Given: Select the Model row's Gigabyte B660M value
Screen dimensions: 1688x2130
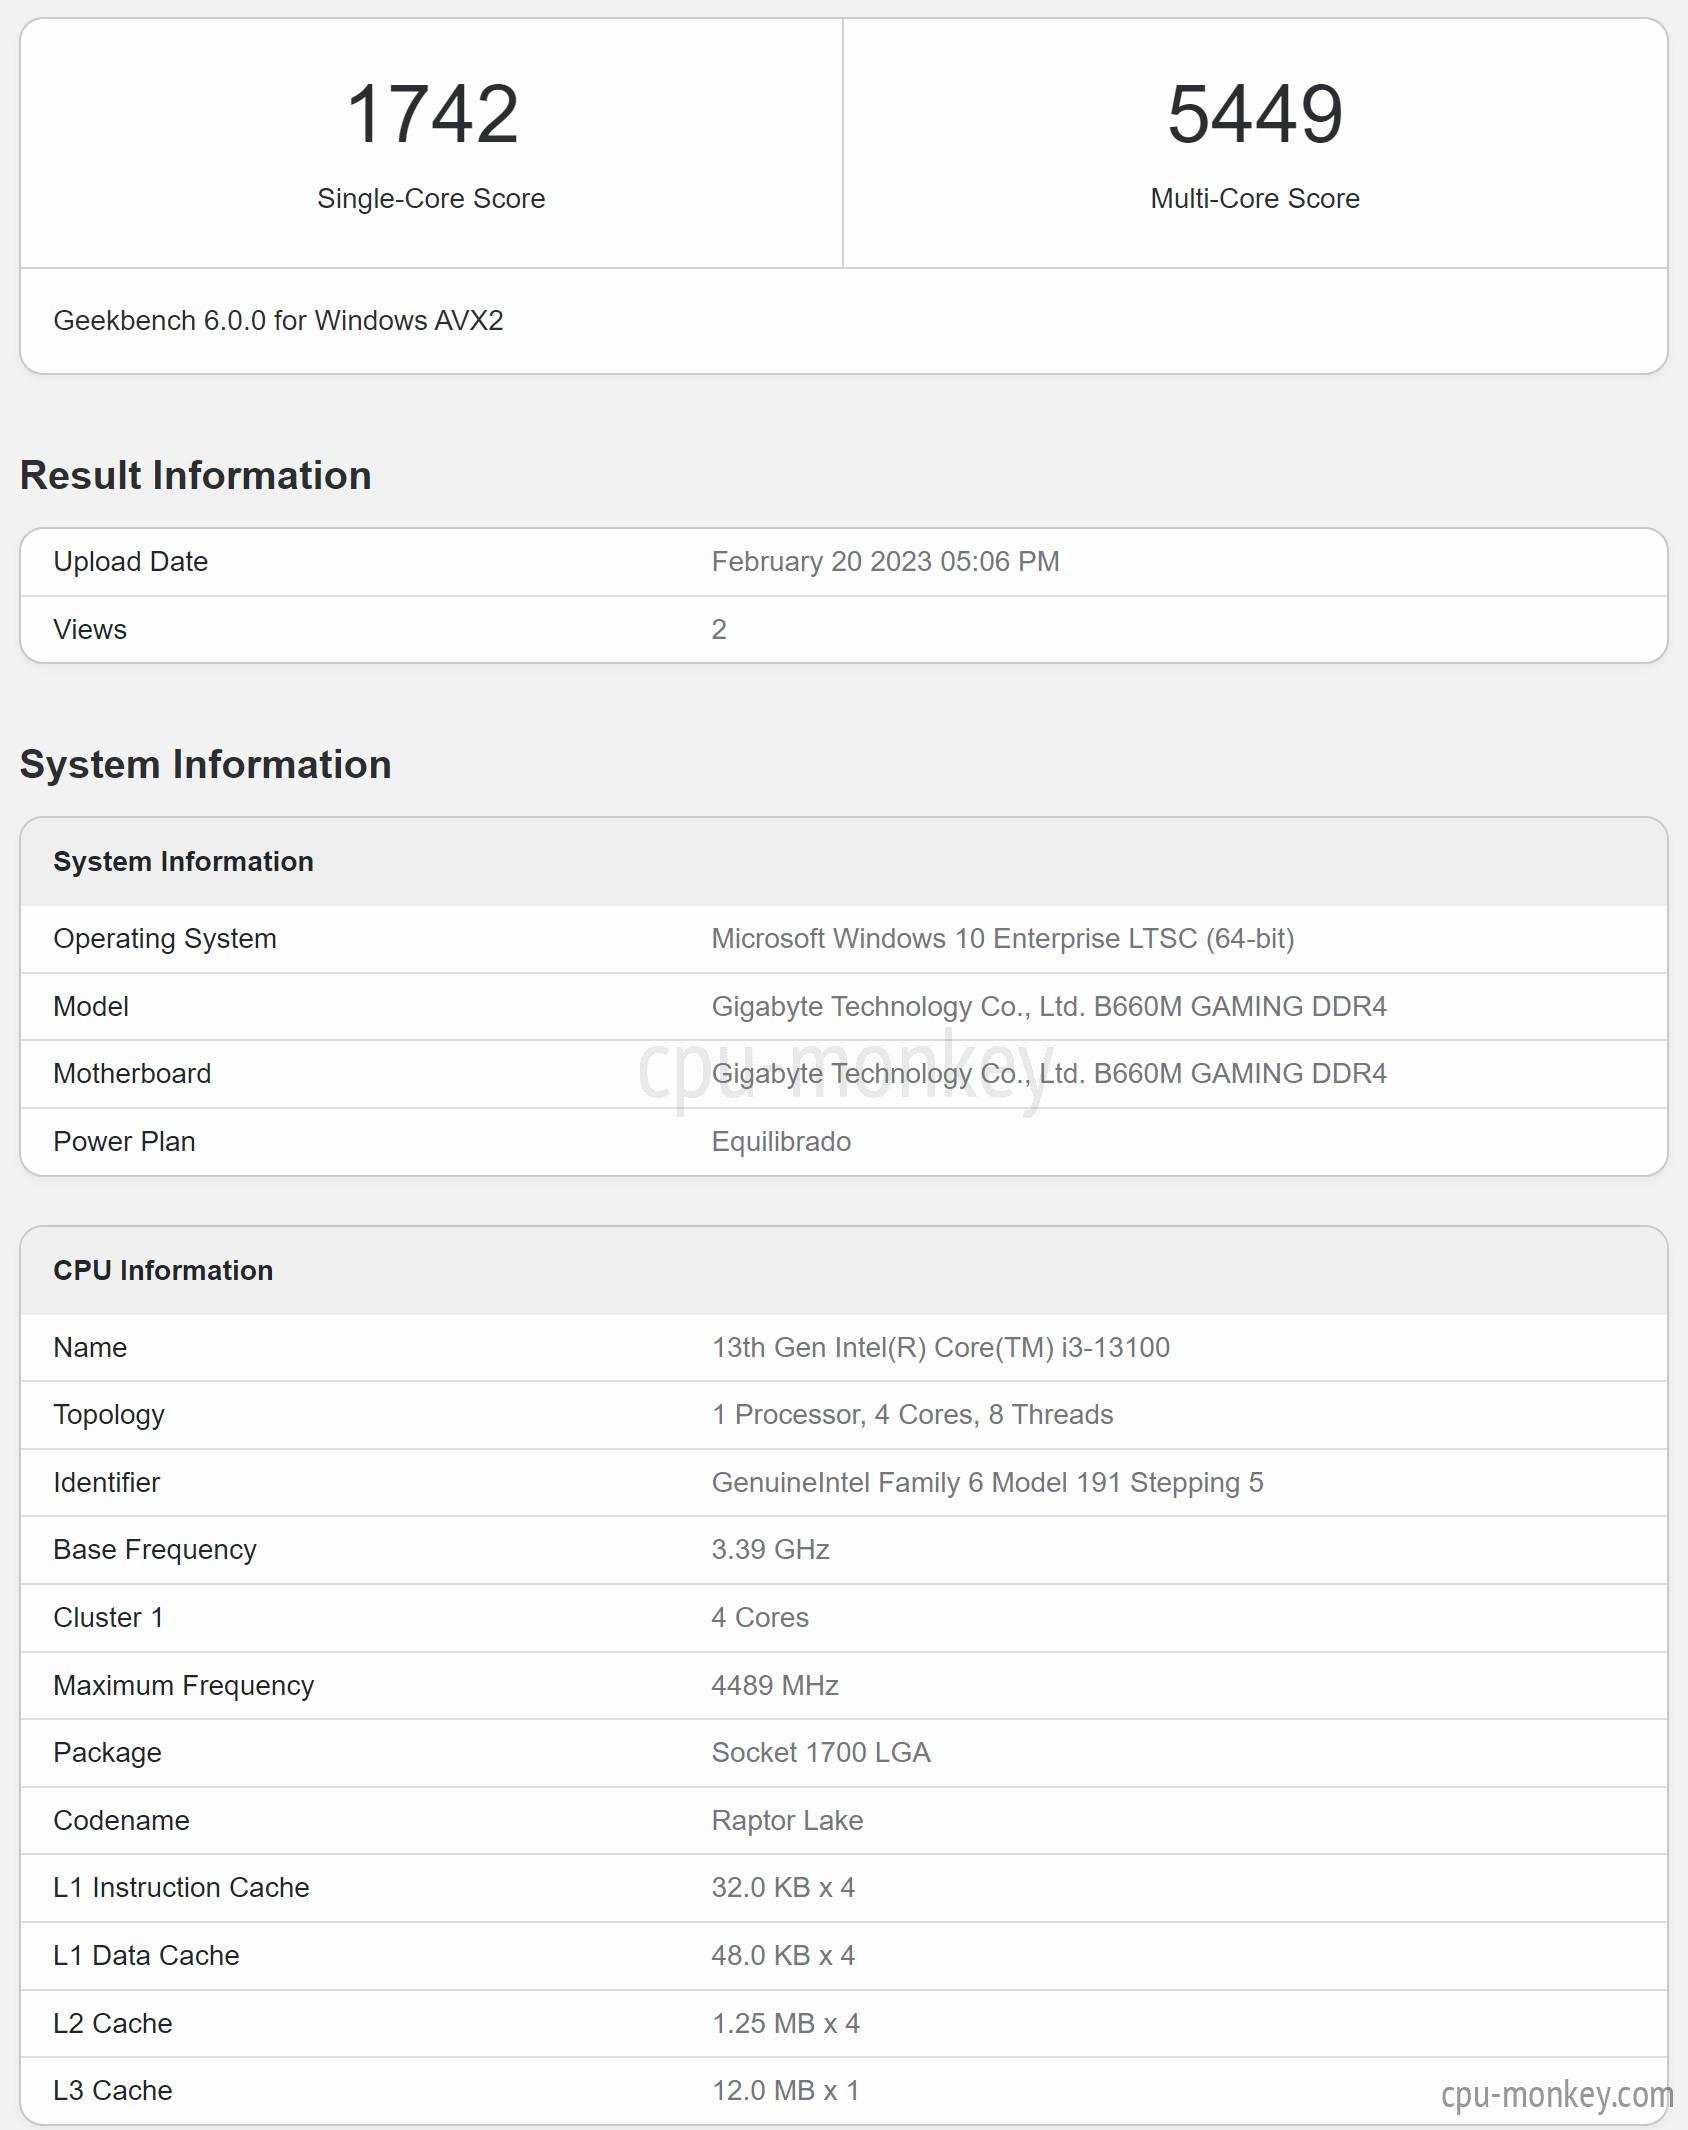Looking at the screenshot, I should [1049, 1006].
